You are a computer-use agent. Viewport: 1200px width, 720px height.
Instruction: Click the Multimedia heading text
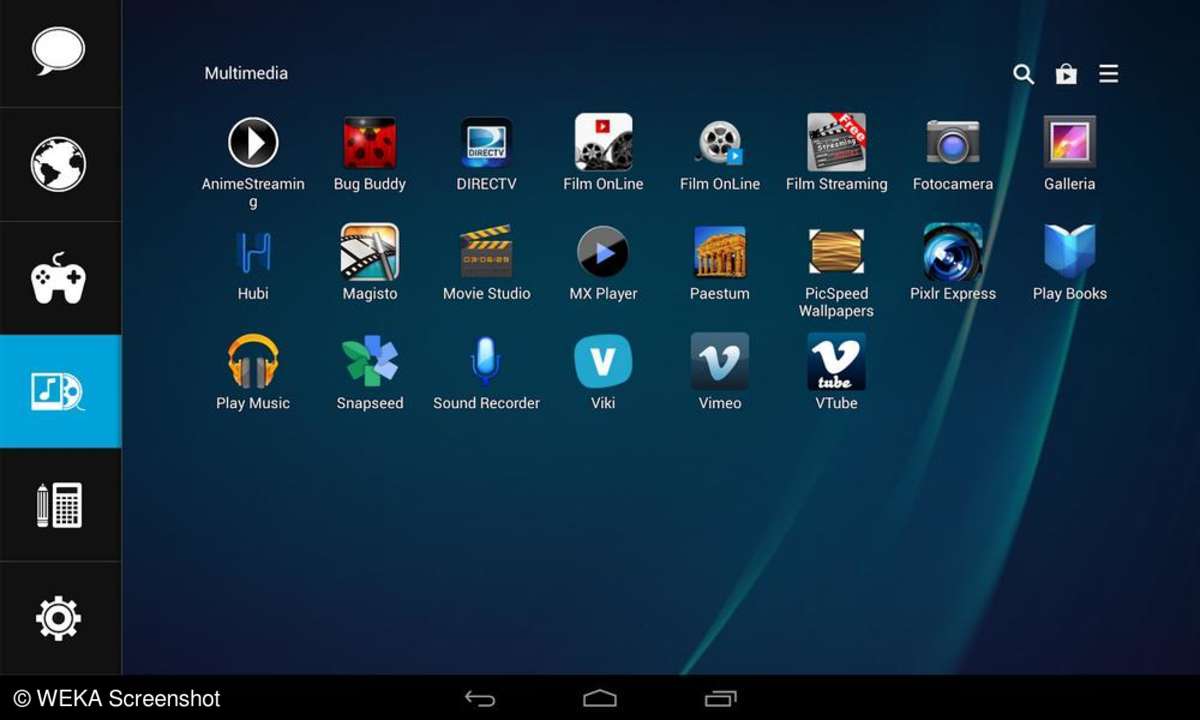click(x=246, y=73)
